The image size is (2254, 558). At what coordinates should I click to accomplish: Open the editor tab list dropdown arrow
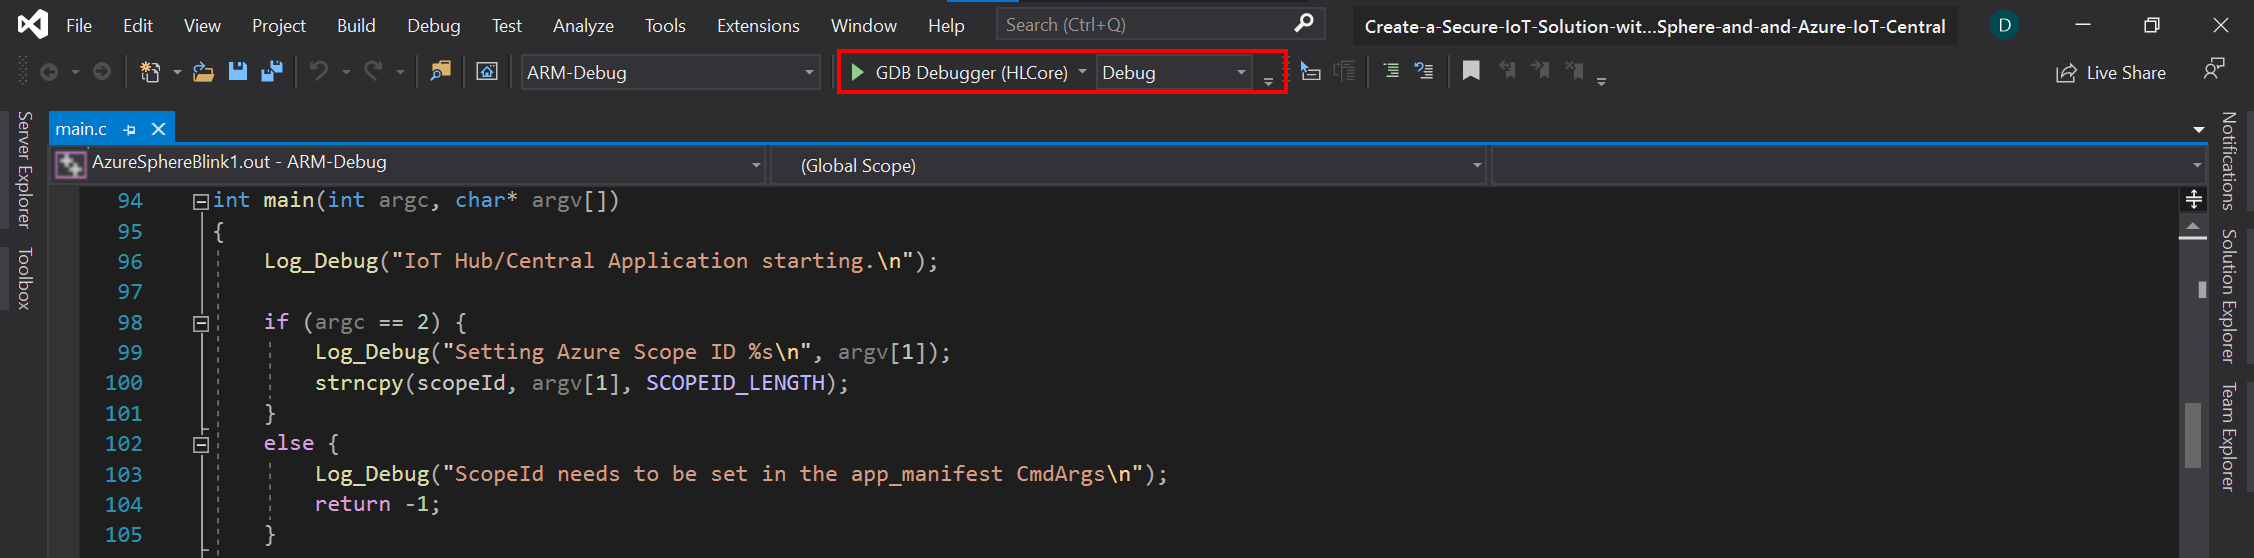[x=2199, y=130]
